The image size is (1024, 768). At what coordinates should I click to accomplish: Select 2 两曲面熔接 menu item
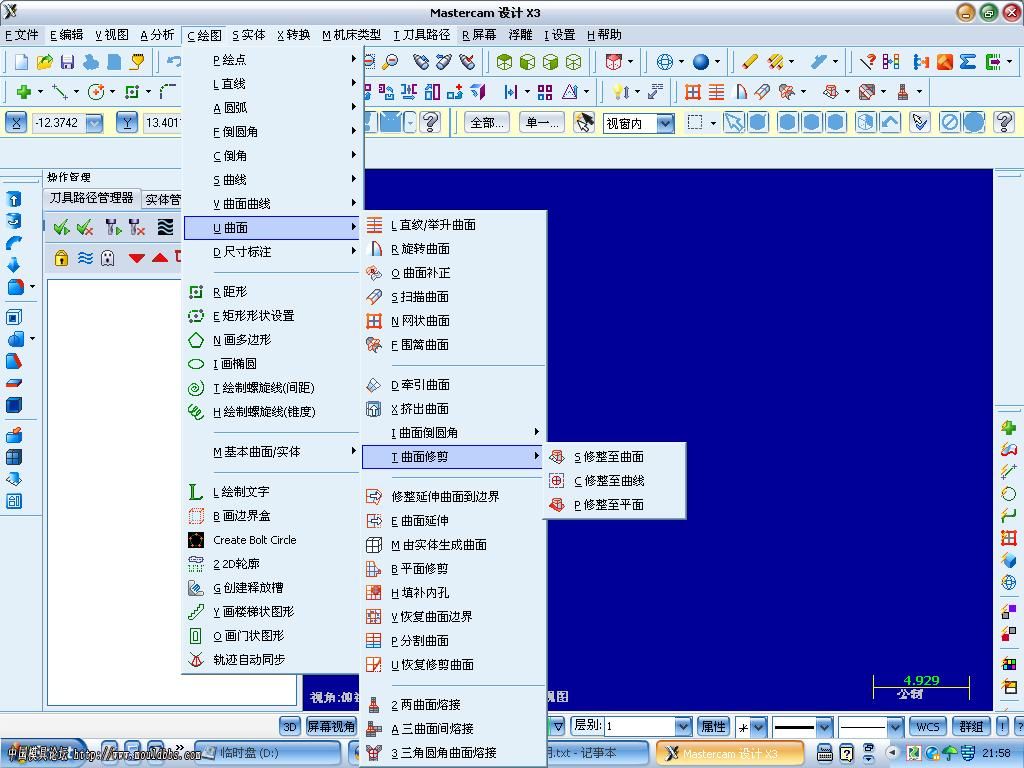coord(453,705)
